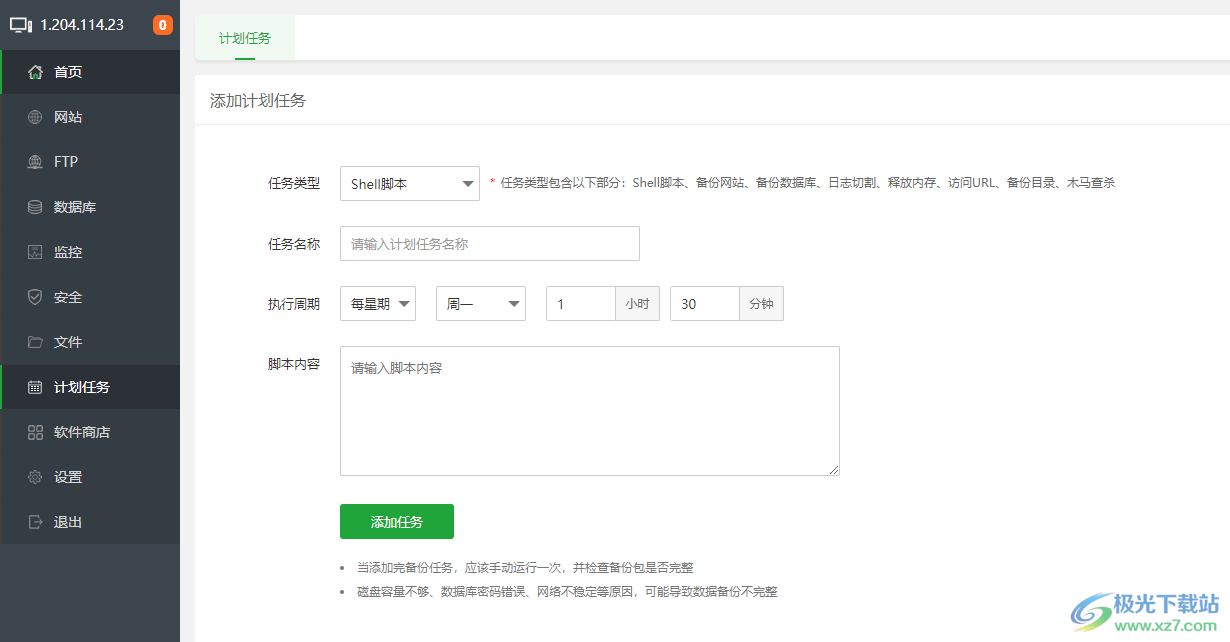Select 计划任务 in the sidebar
Screen dimensions: 1230x642
click(90, 387)
